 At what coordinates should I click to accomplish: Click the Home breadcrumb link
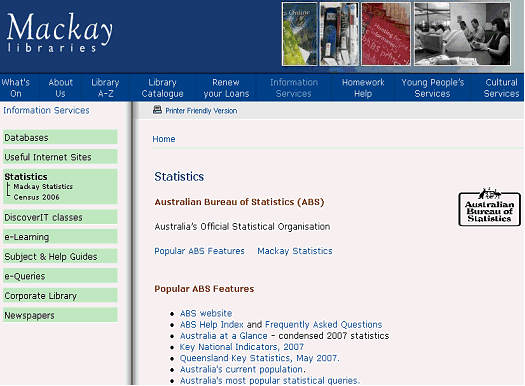164,139
